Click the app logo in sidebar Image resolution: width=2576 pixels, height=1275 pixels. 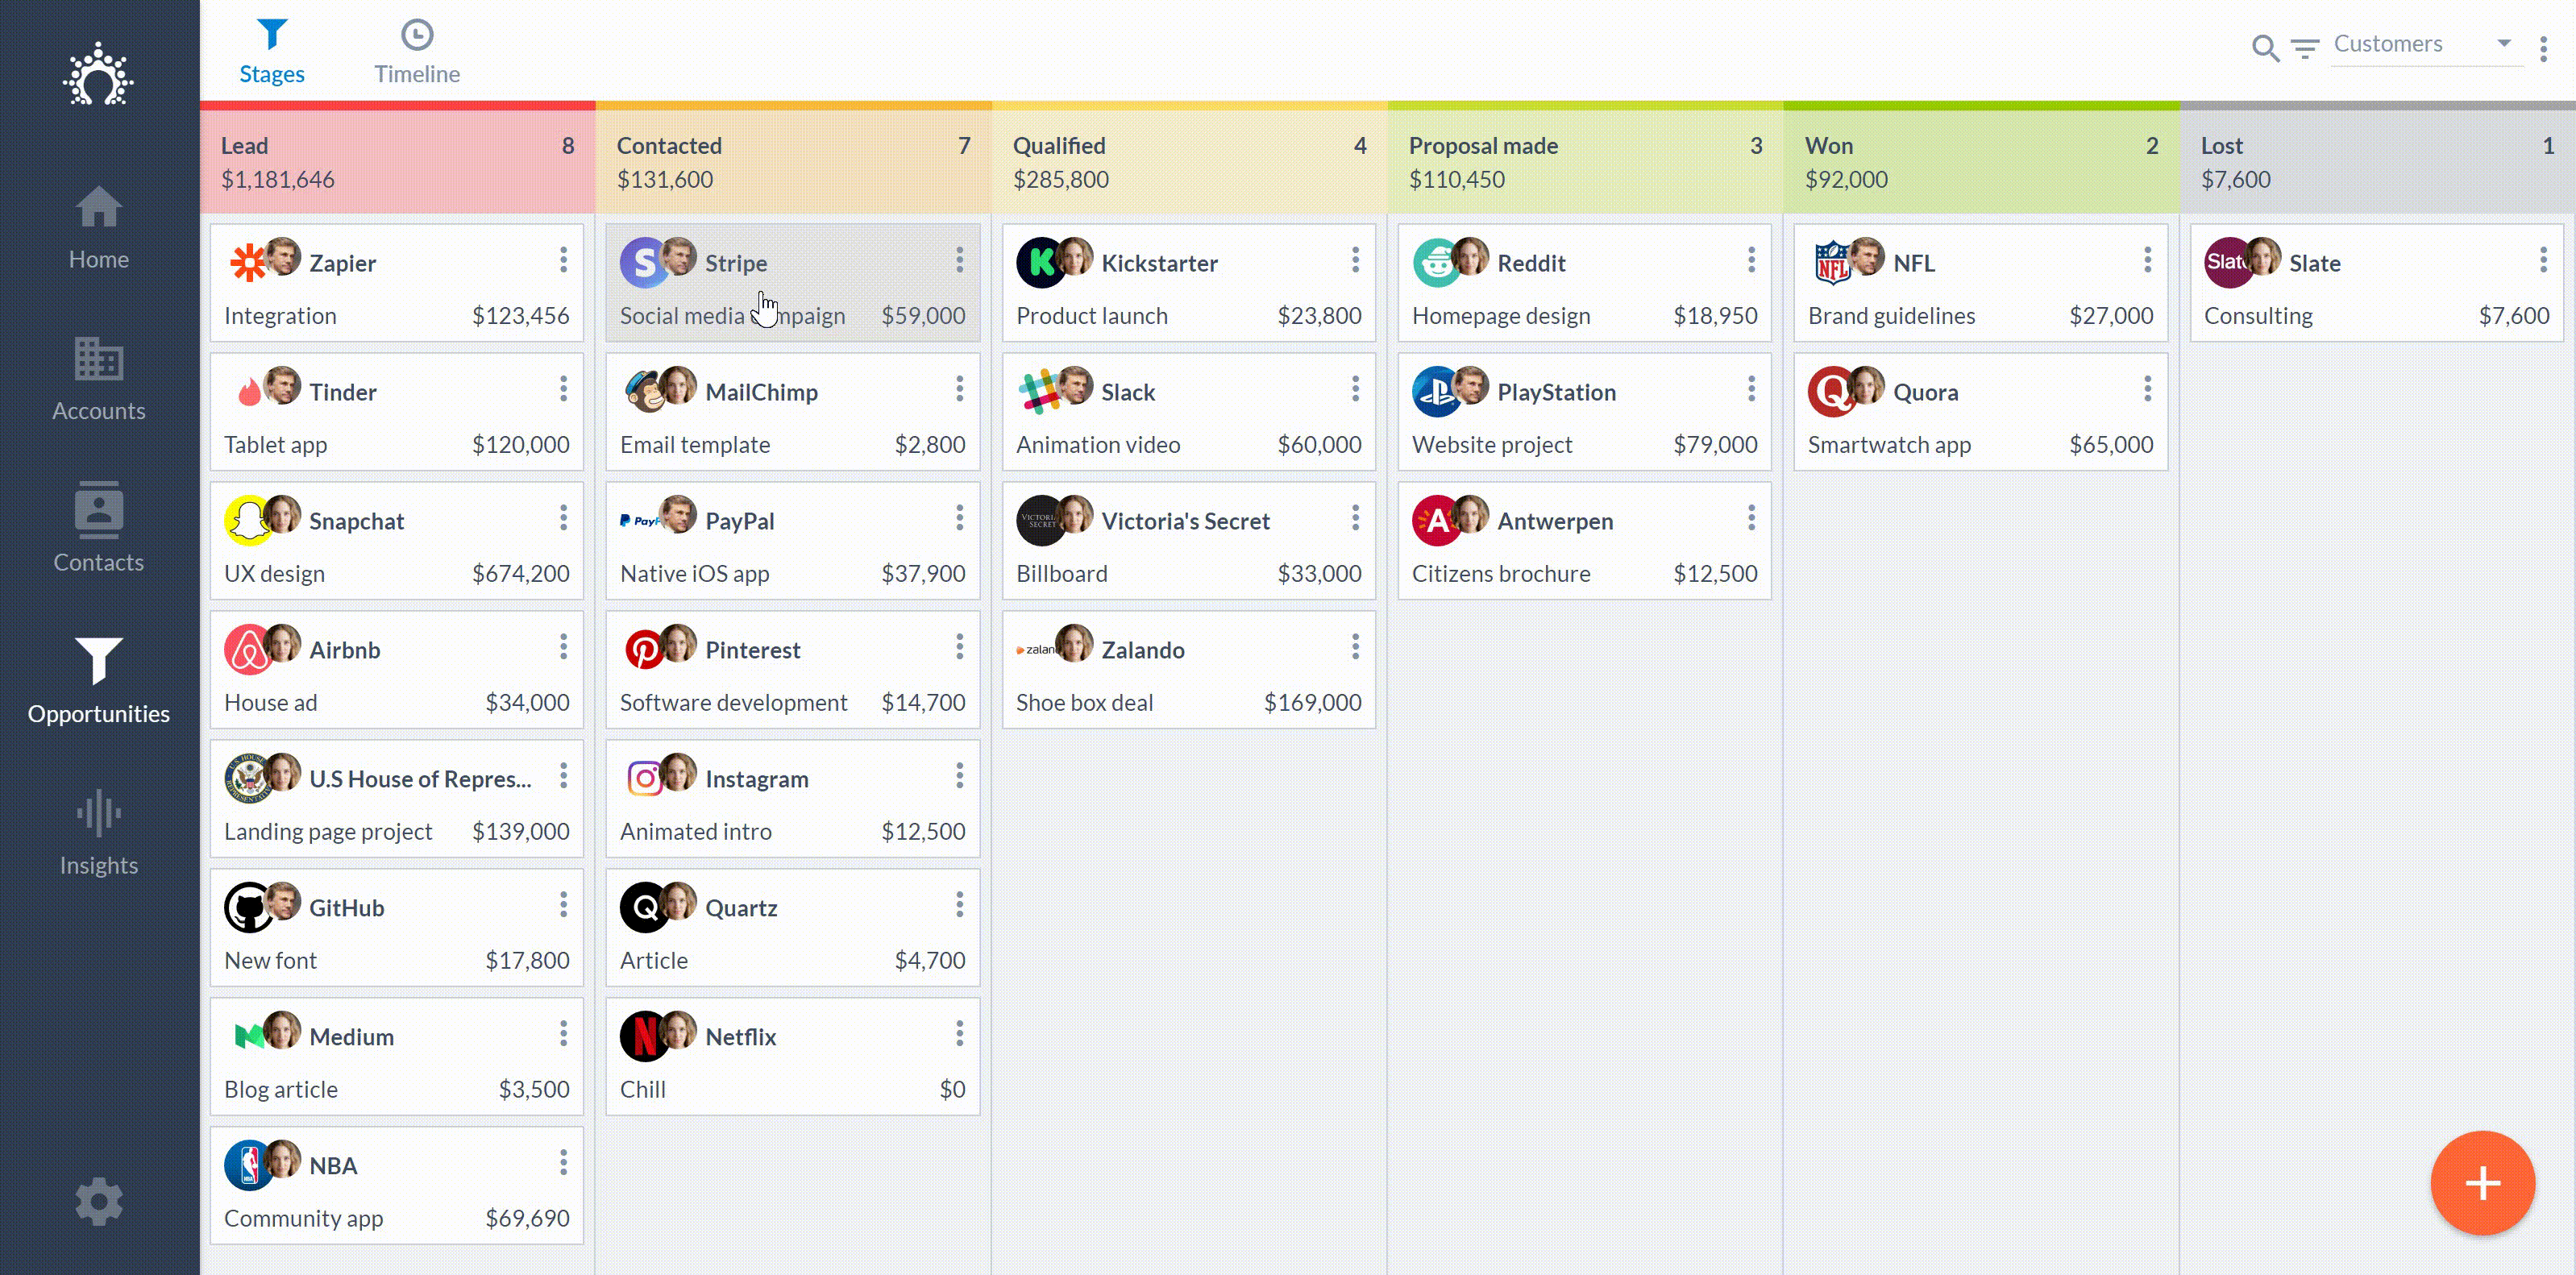tap(98, 74)
